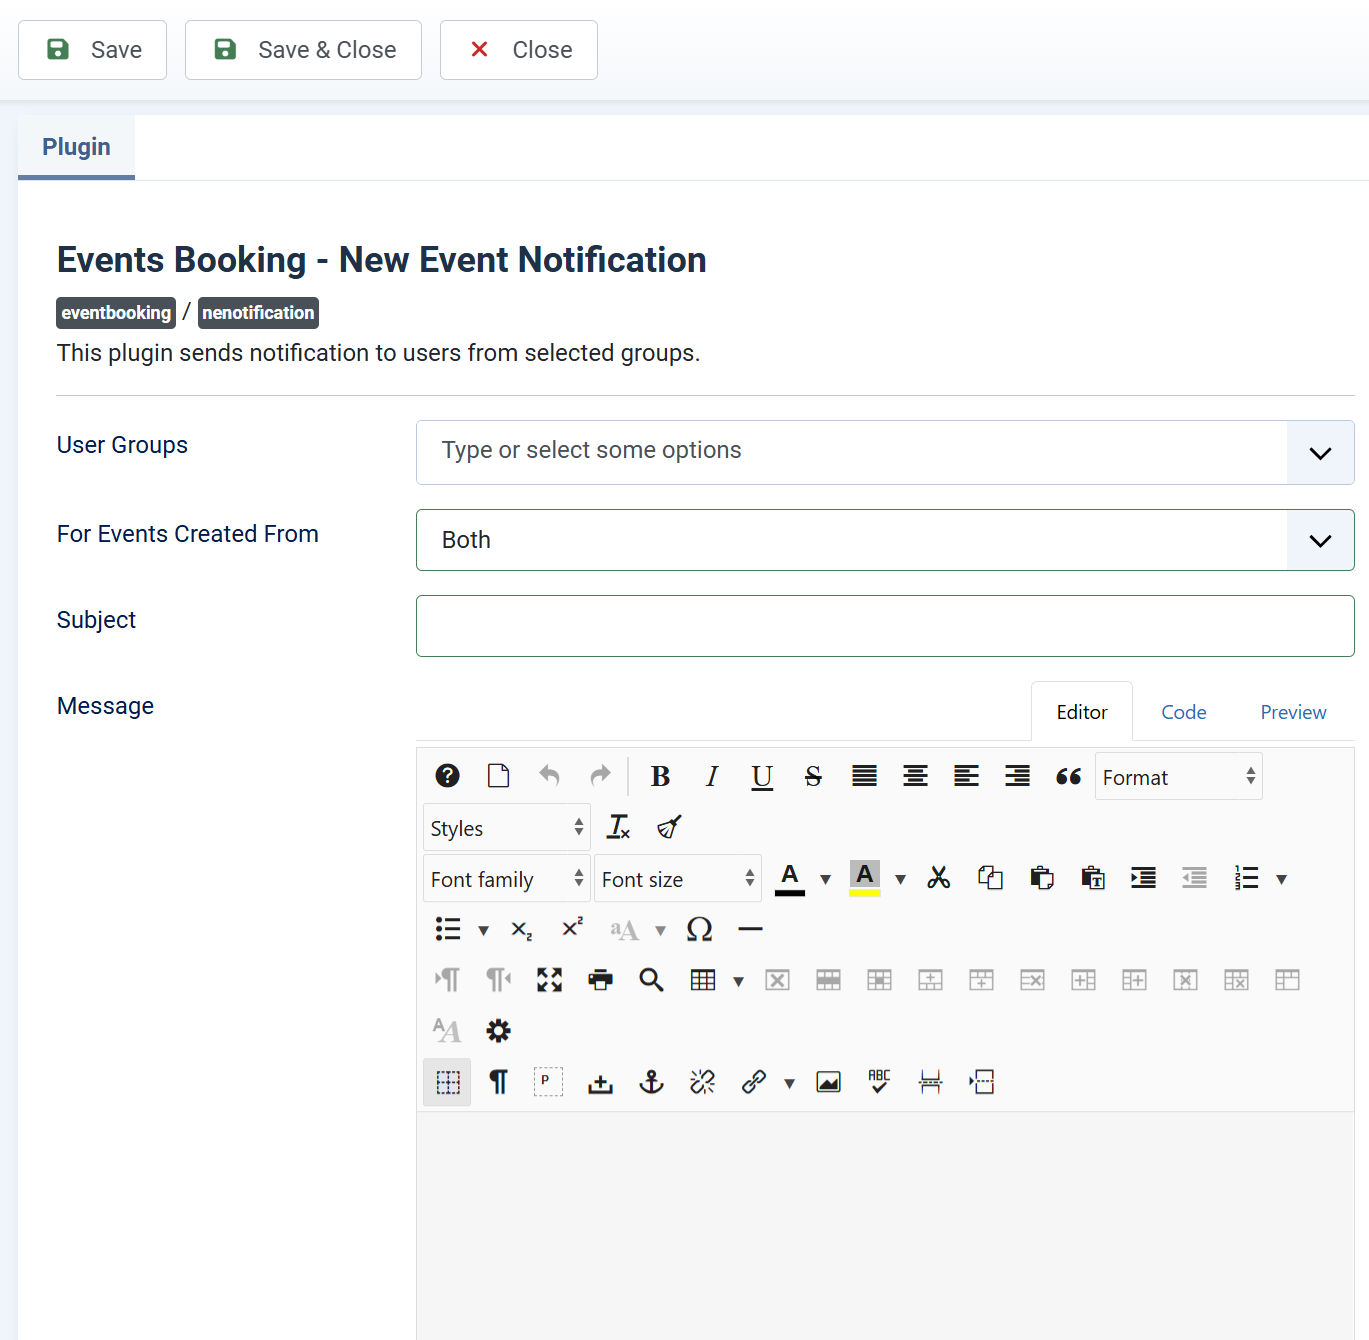Set left-to-right text direction
1369x1340 pixels.
coord(447,980)
